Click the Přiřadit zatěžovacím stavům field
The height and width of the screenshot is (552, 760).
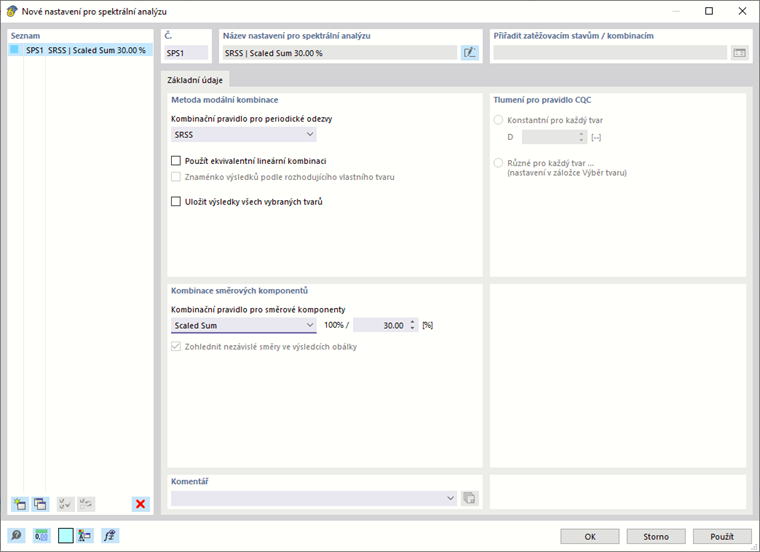[610, 53]
